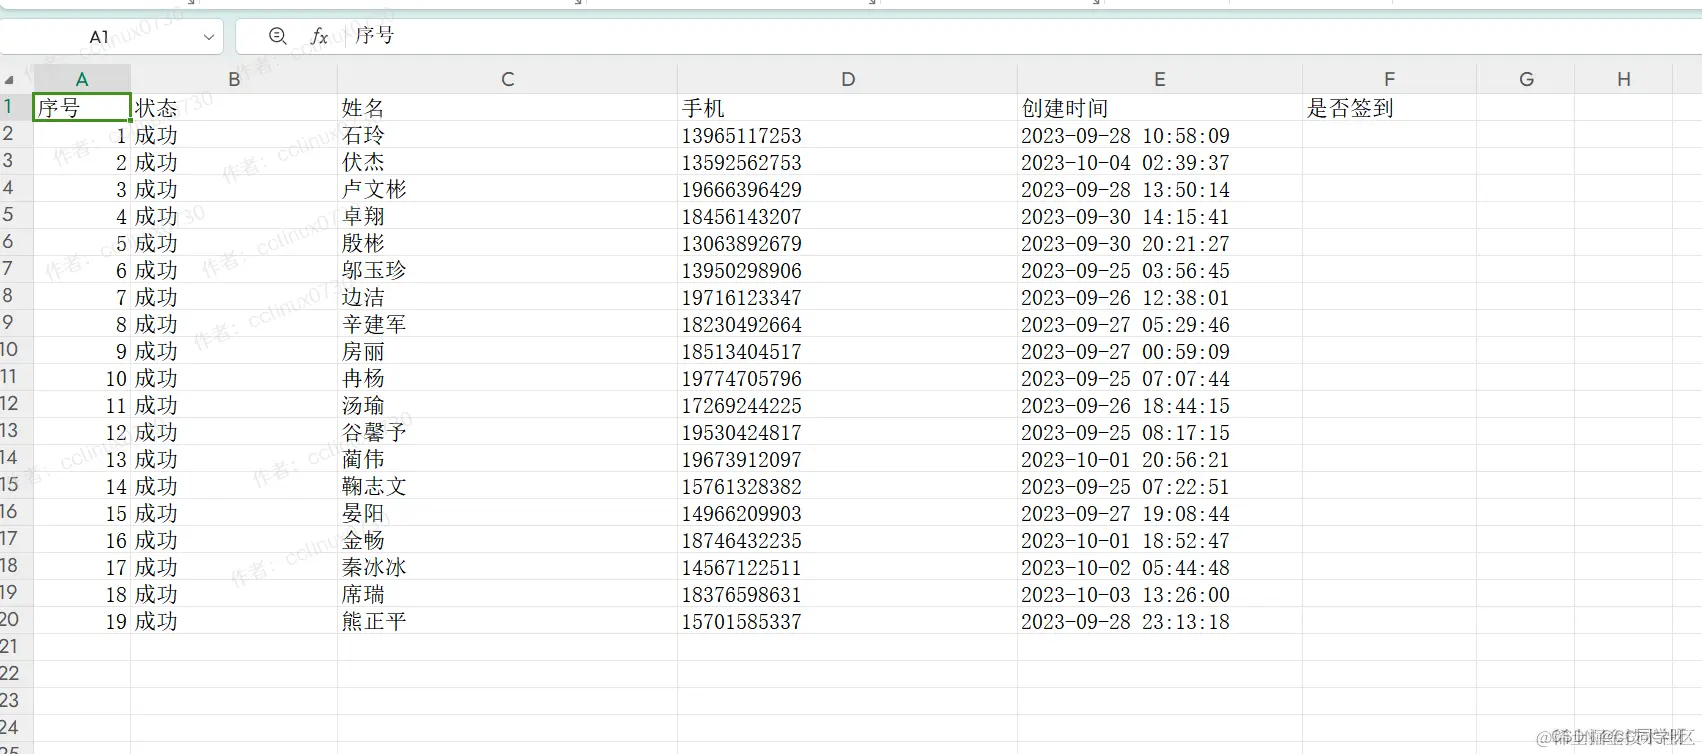Click the cell containing 序号

82,107
